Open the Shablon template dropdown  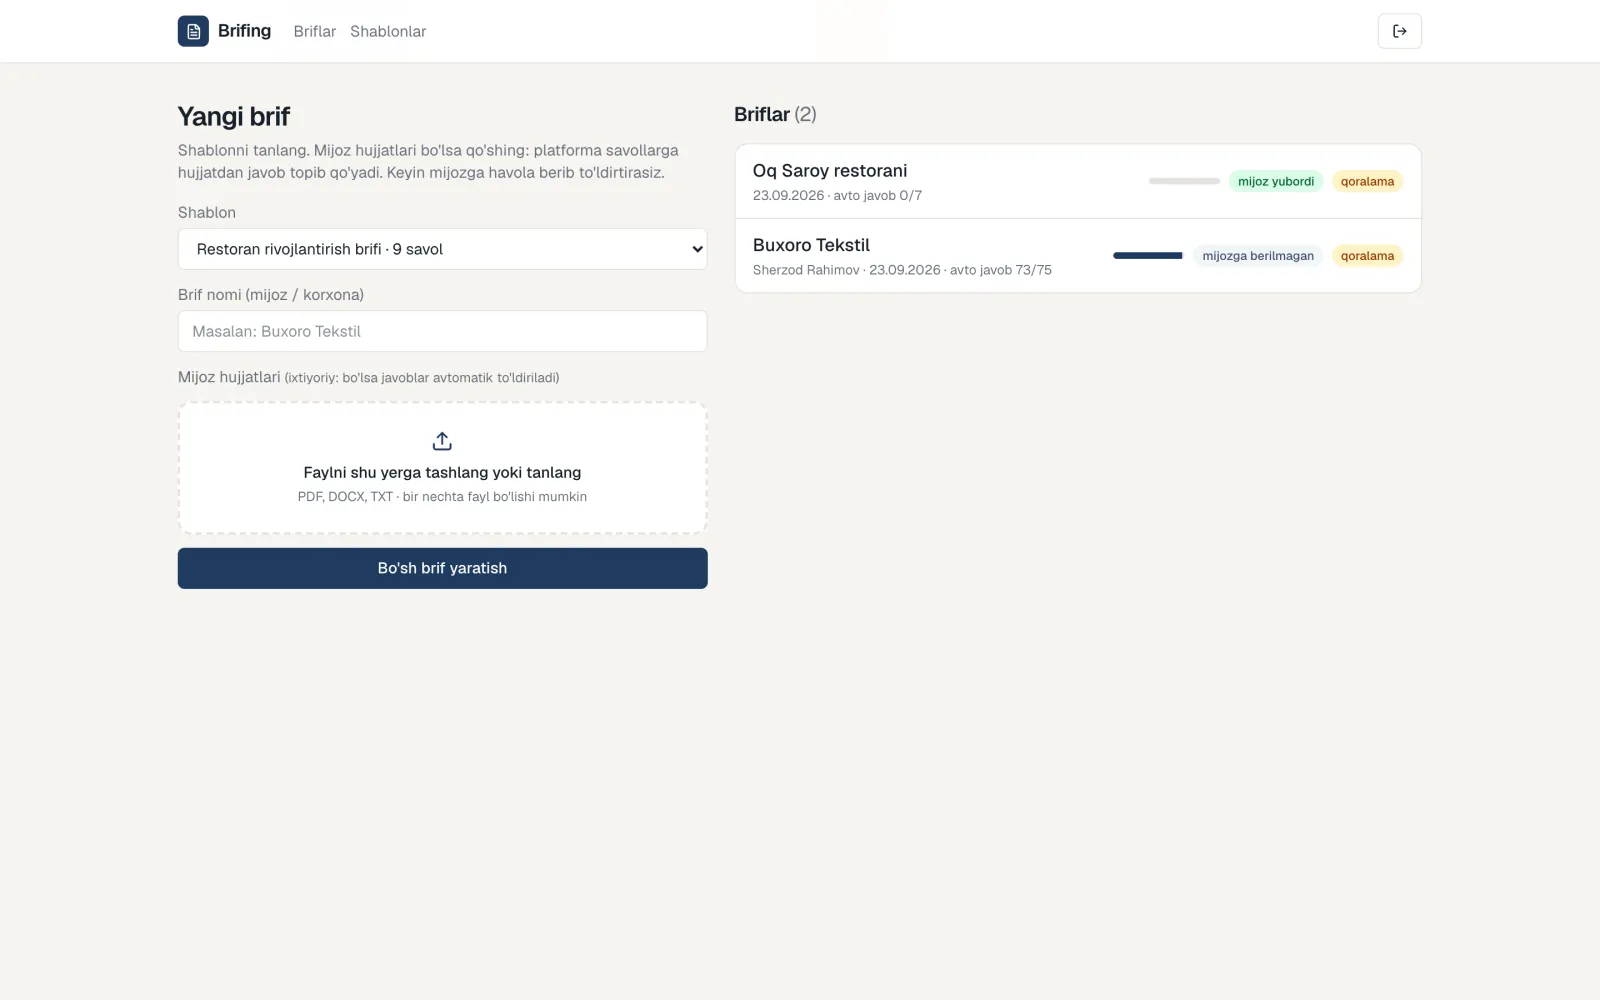click(442, 249)
